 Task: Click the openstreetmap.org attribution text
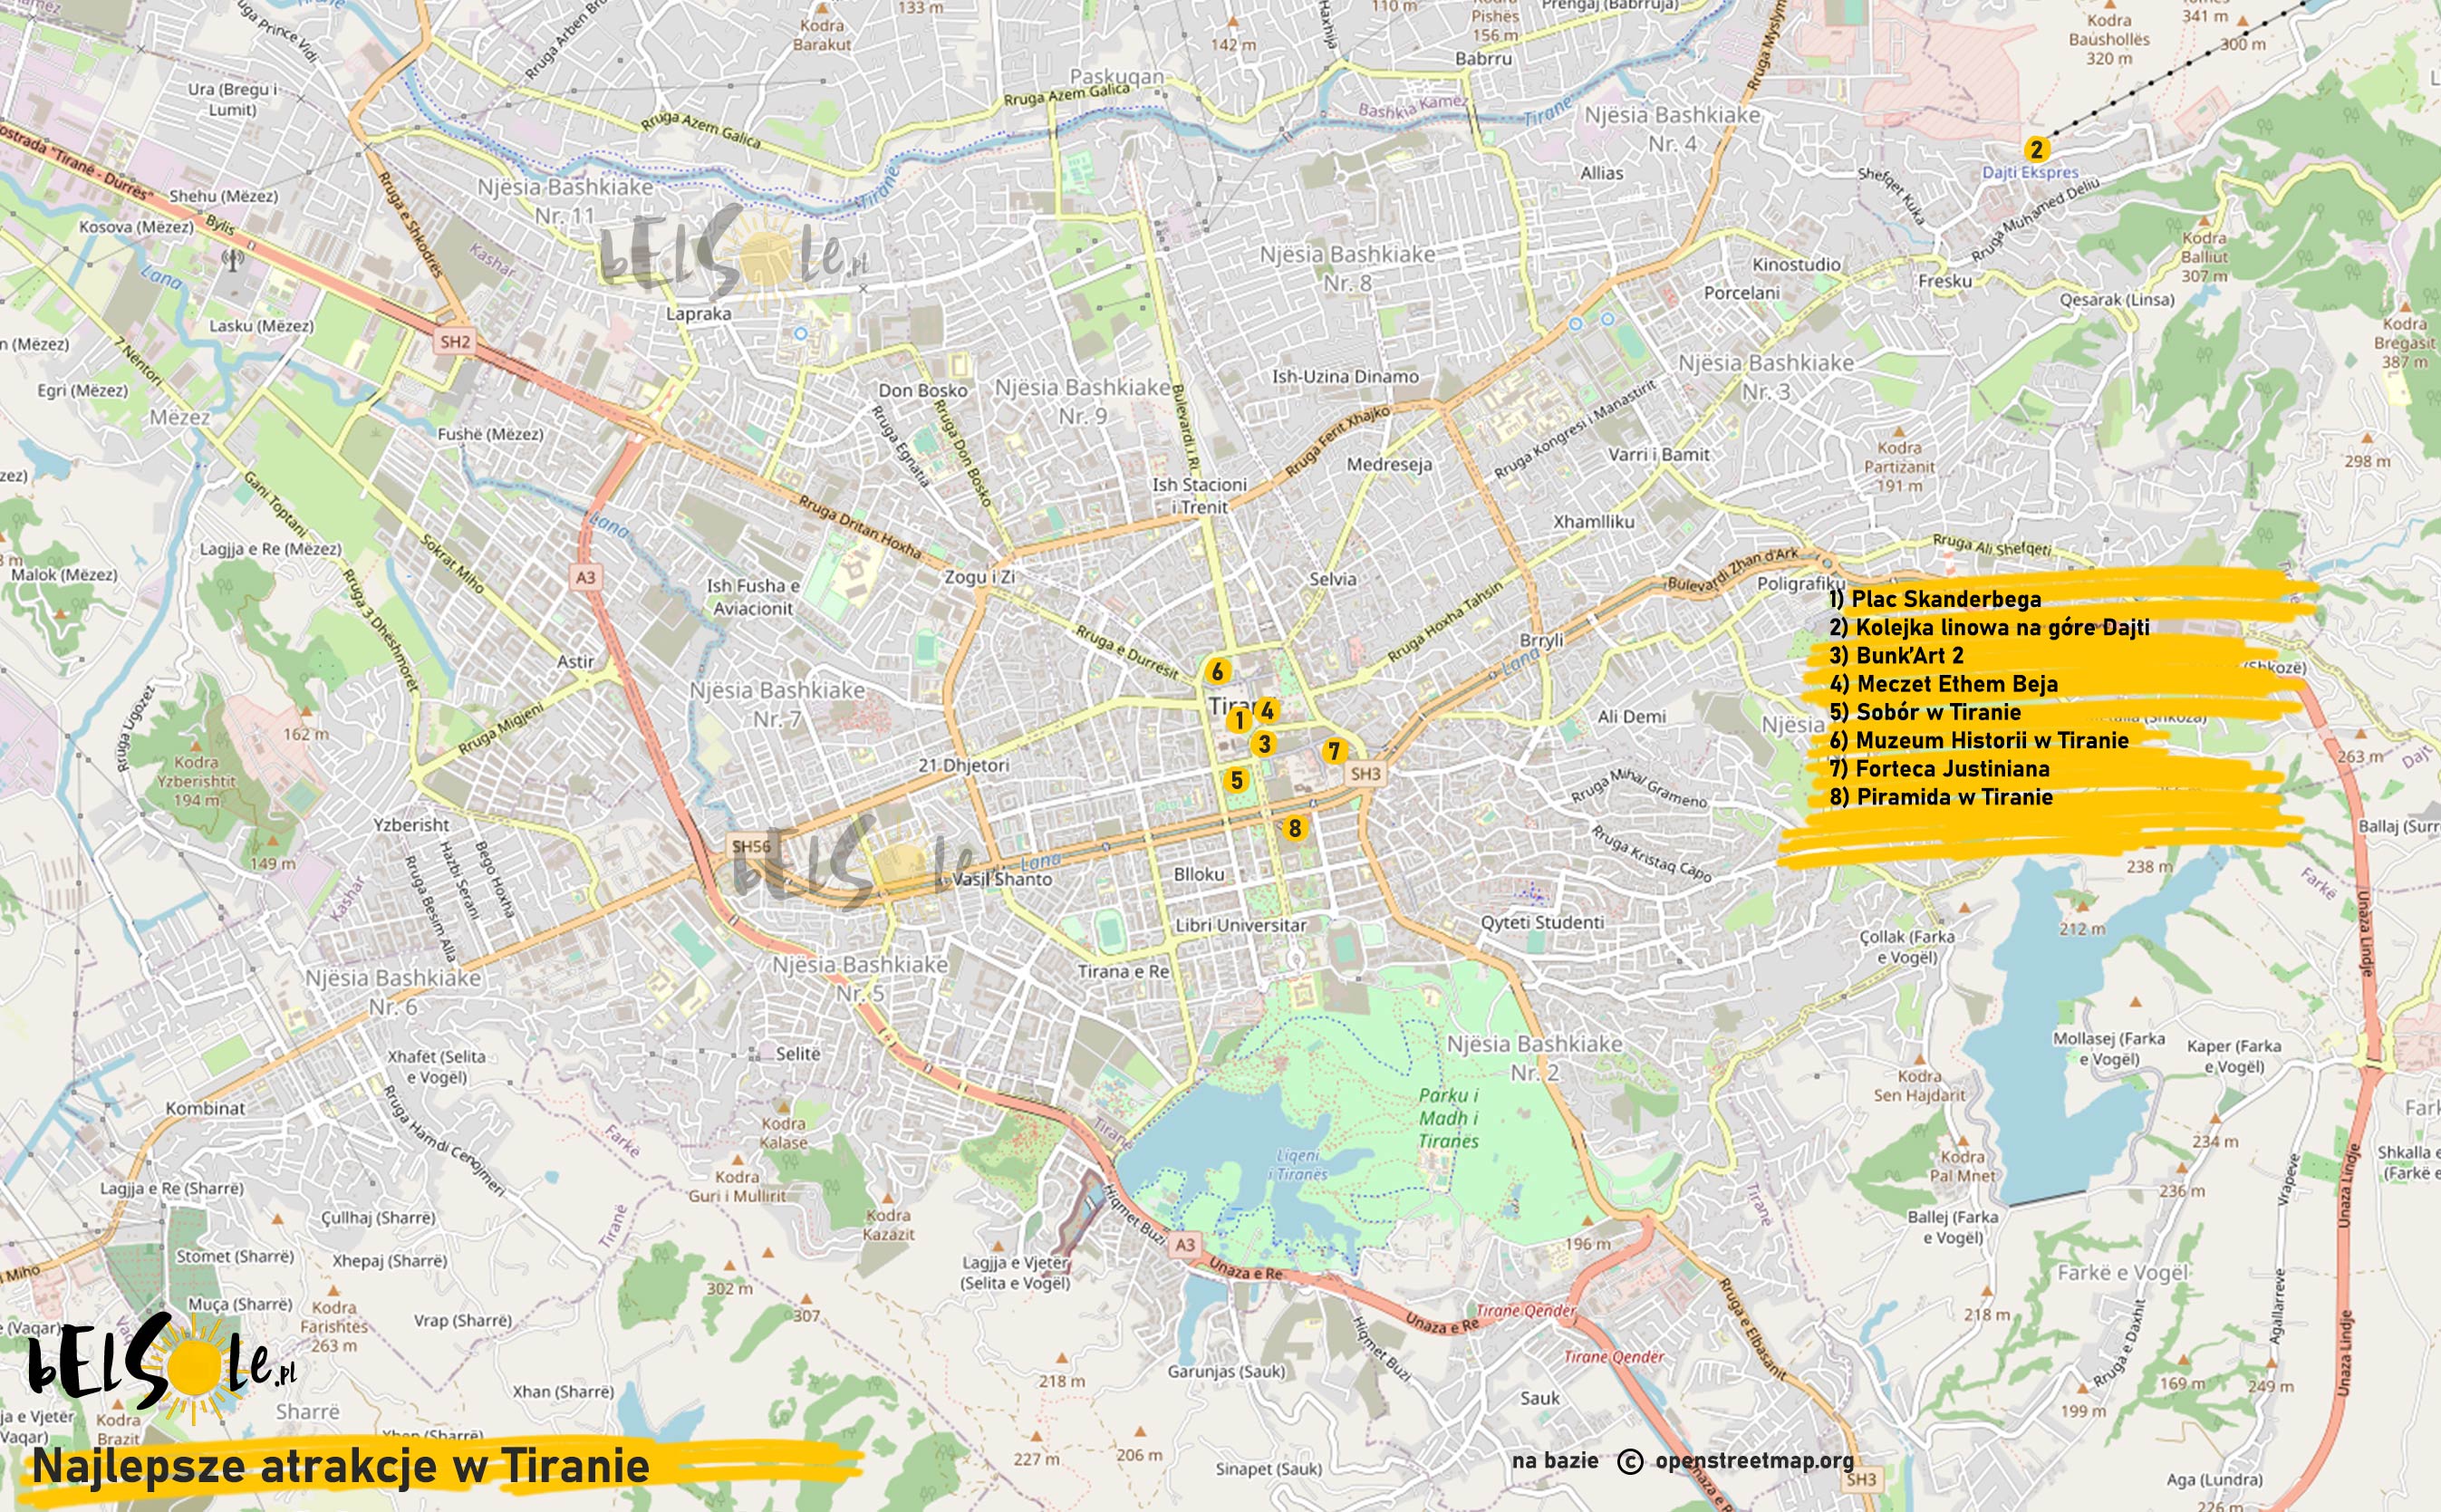1754,1461
